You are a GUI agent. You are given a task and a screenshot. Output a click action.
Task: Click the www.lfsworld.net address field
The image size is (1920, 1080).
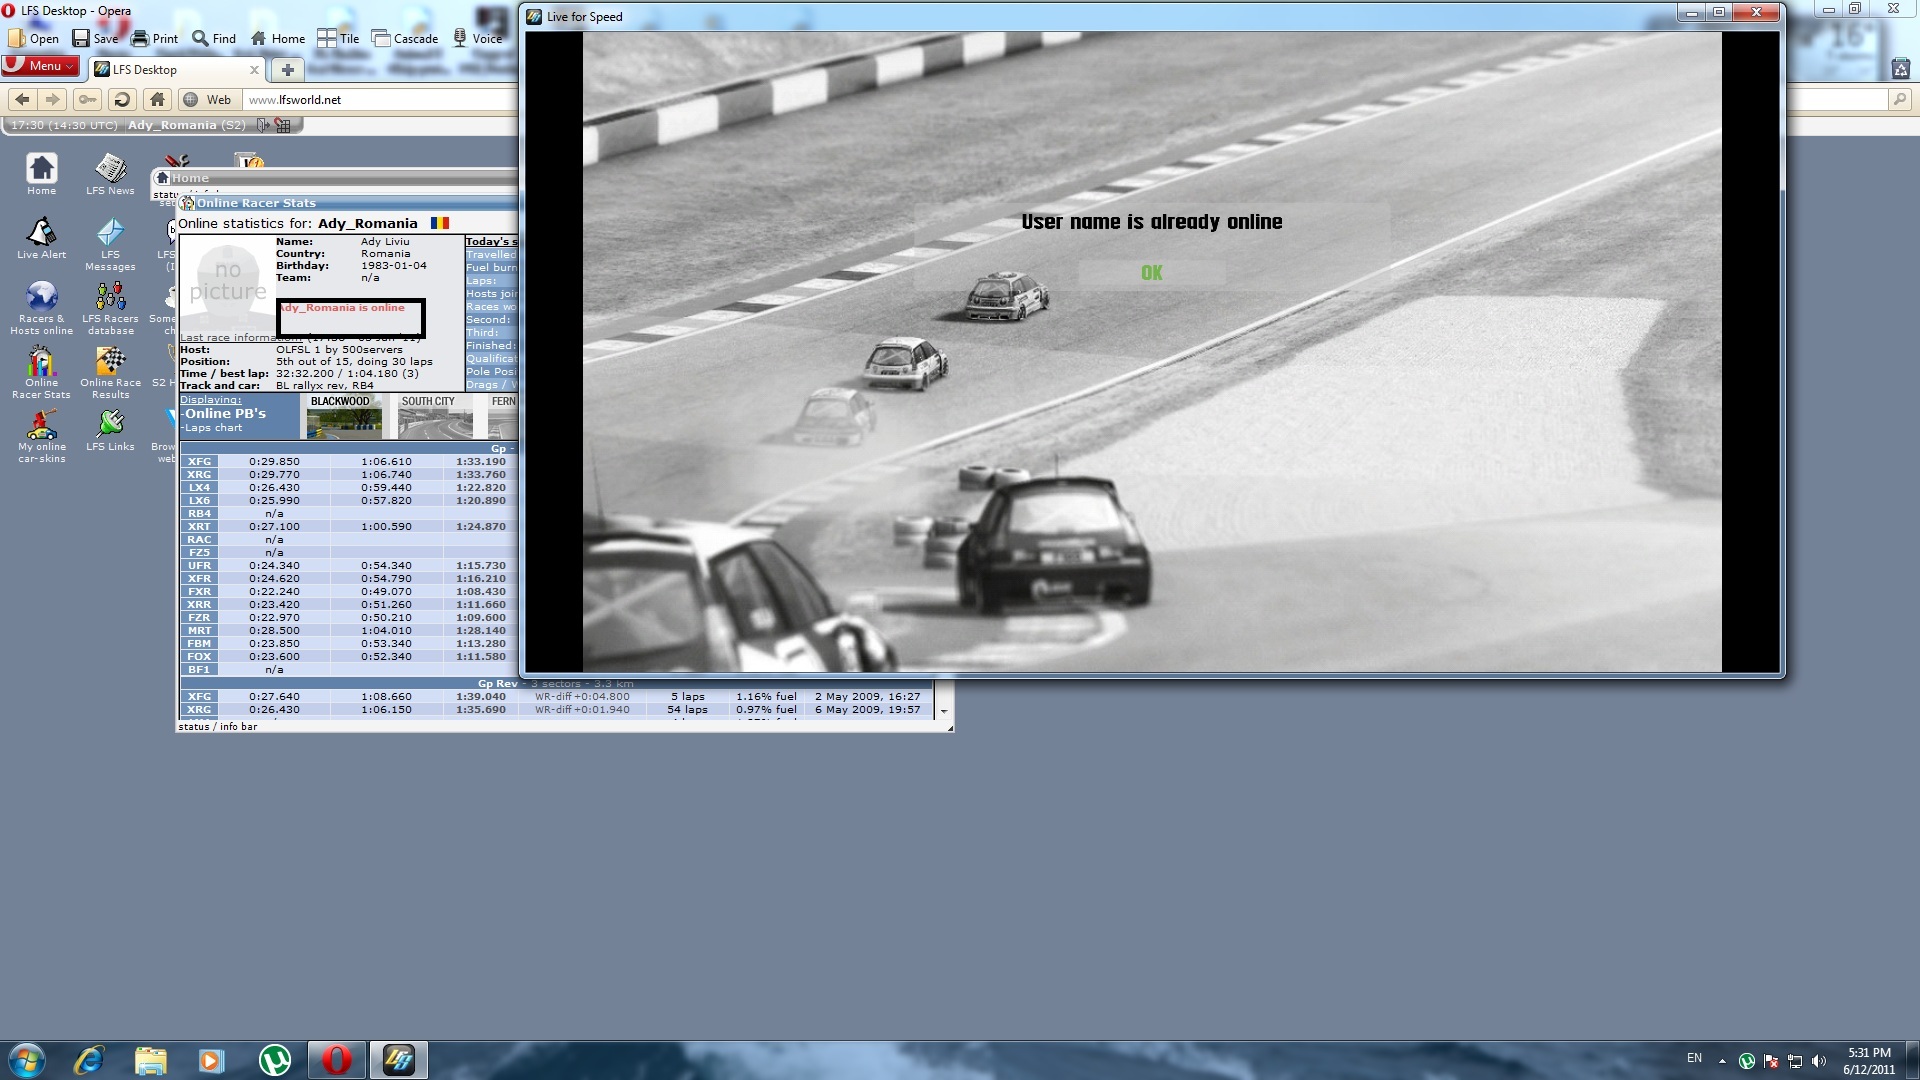click(380, 99)
